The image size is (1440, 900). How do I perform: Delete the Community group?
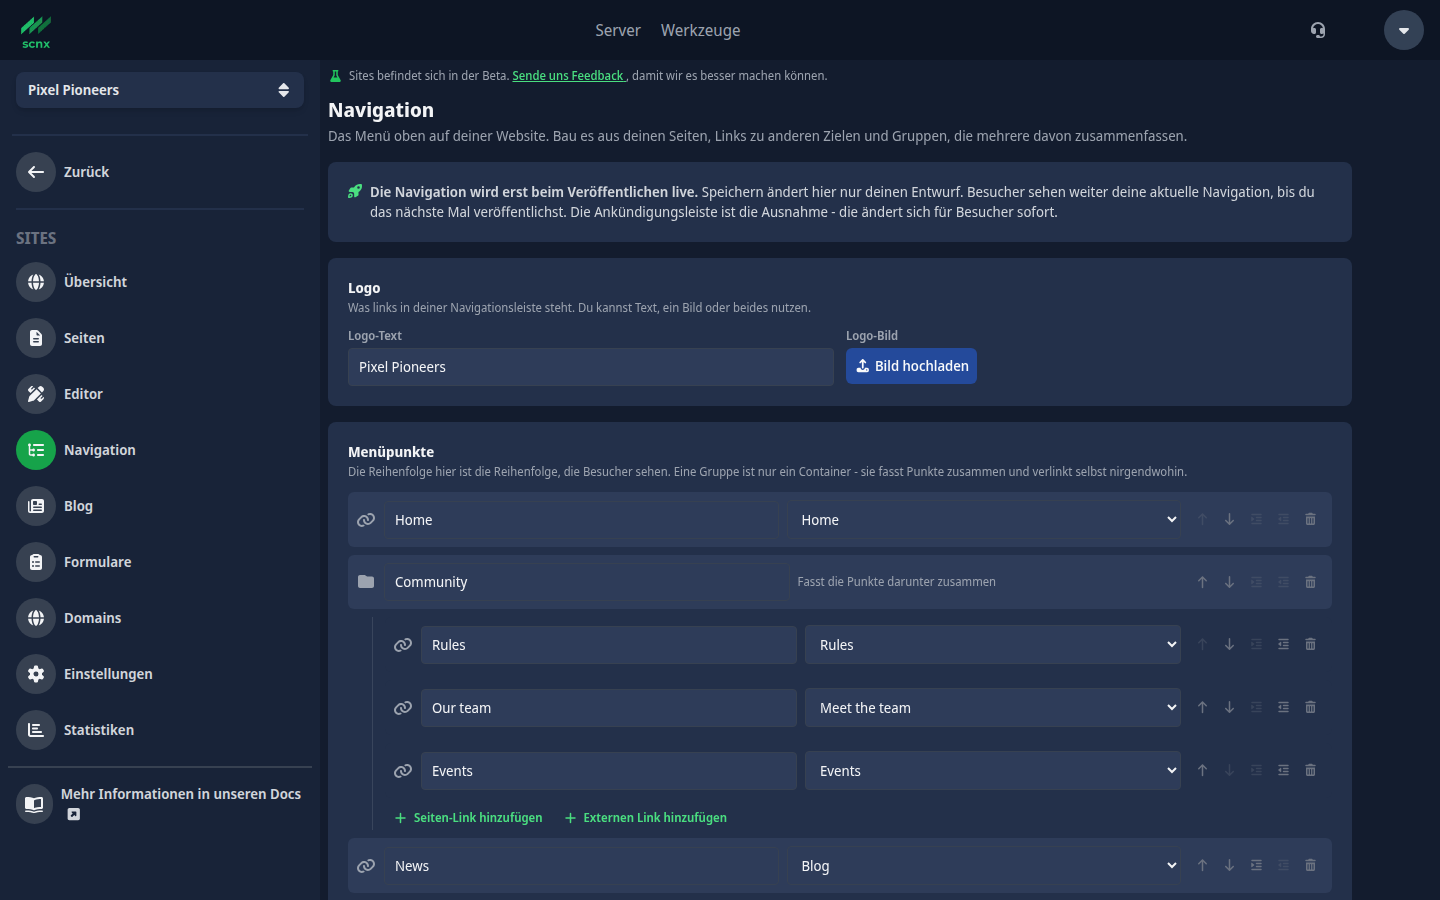tap(1310, 582)
